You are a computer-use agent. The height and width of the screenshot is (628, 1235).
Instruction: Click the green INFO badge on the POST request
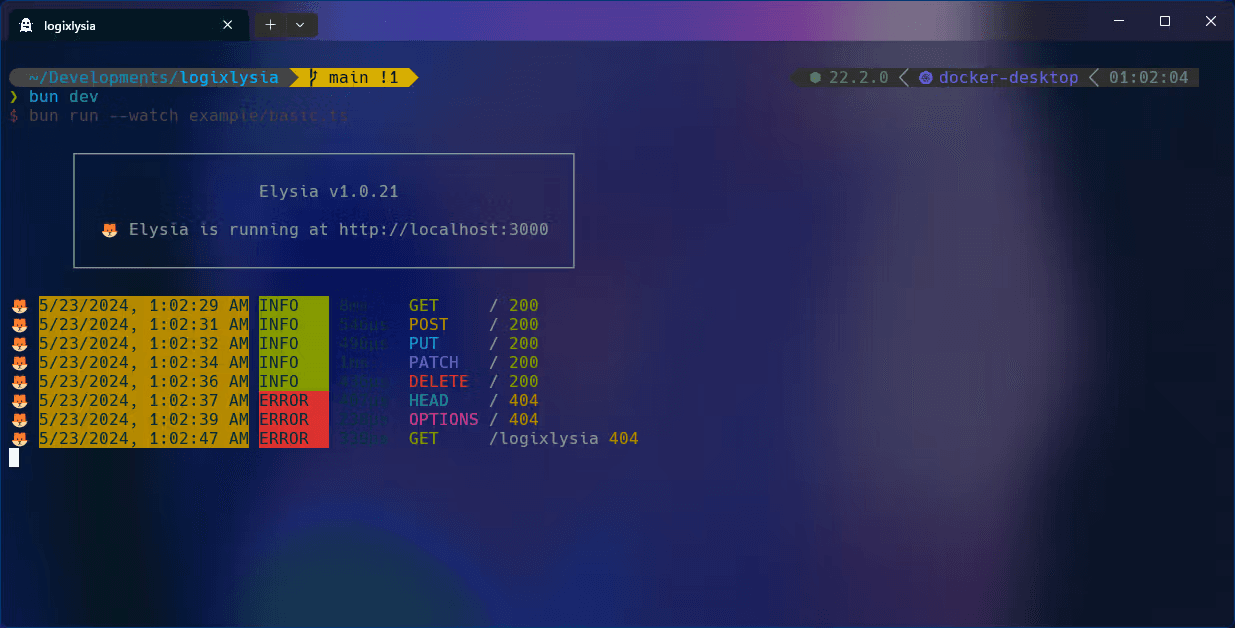coord(293,325)
